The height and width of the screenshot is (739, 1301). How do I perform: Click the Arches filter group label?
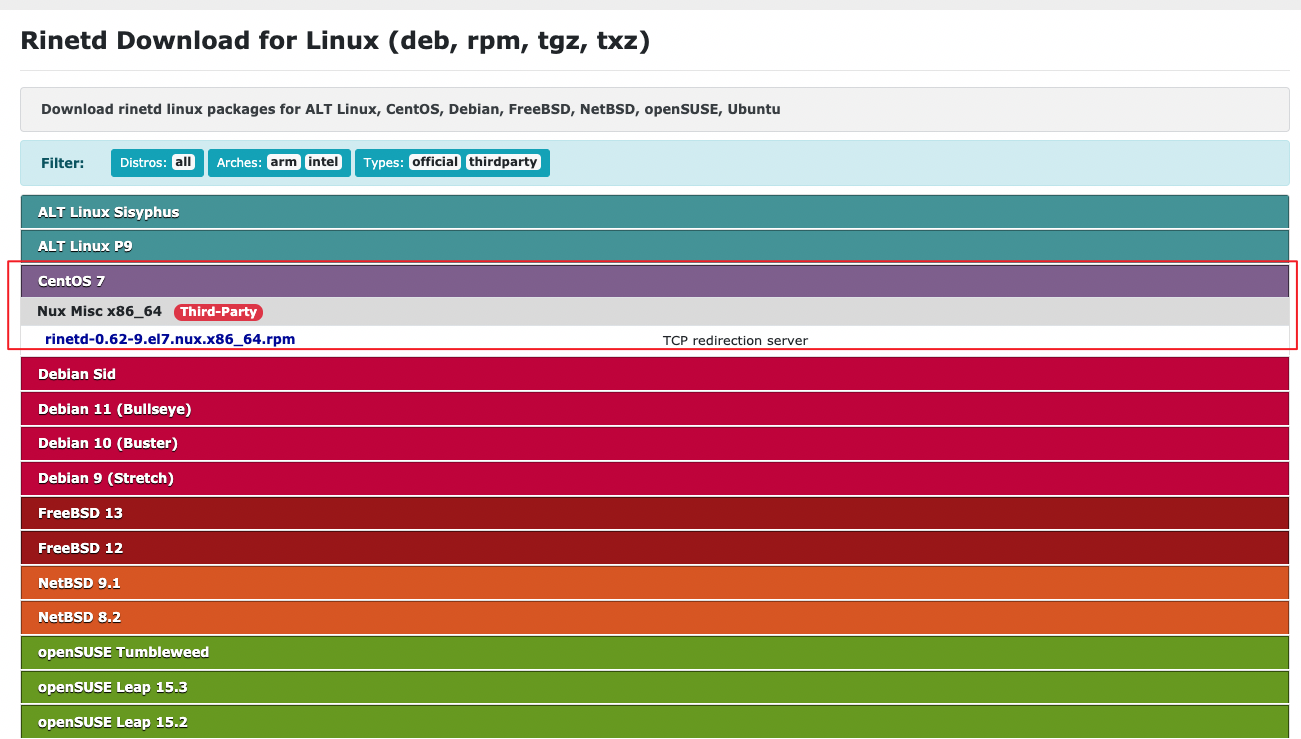tap(239, 163)
